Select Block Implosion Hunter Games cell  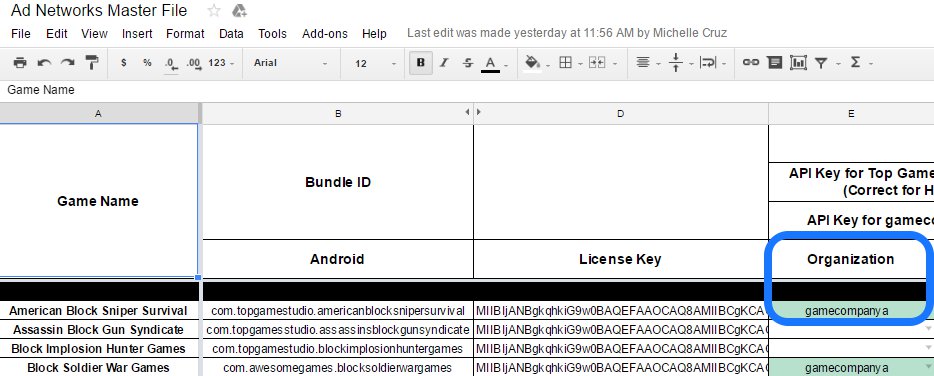tap(98, 349)
